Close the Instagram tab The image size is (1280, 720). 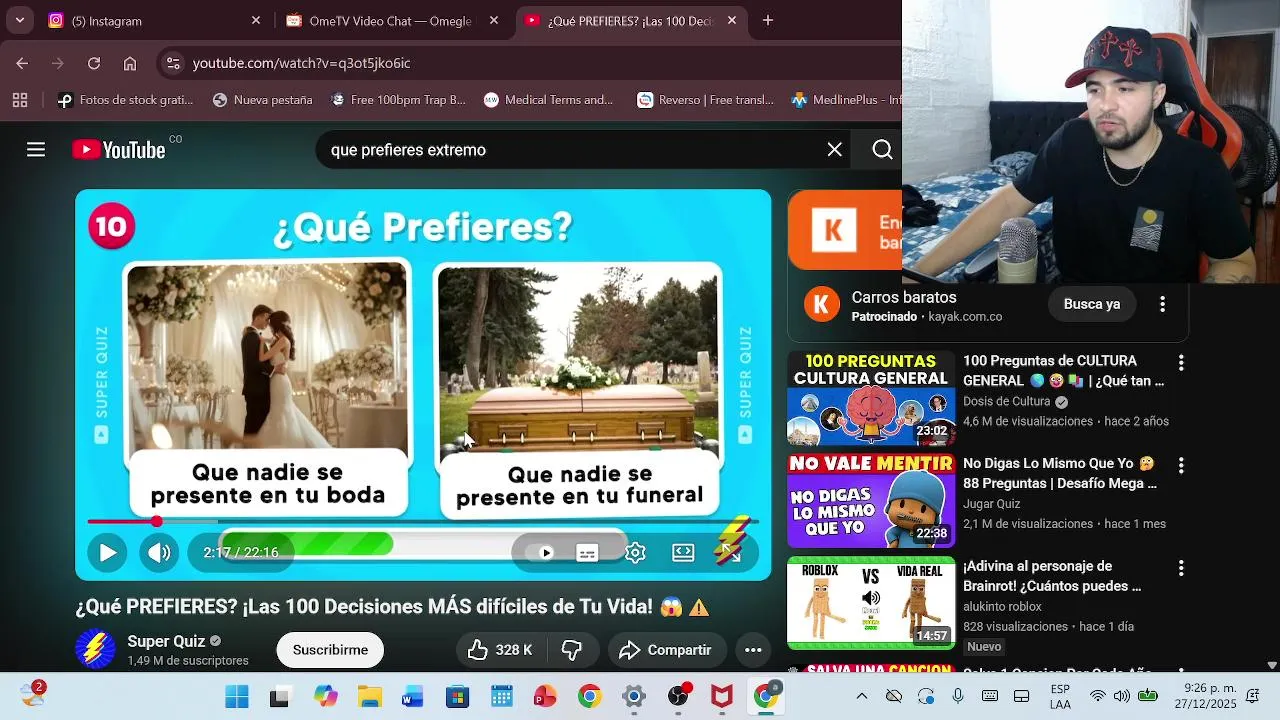255,21
